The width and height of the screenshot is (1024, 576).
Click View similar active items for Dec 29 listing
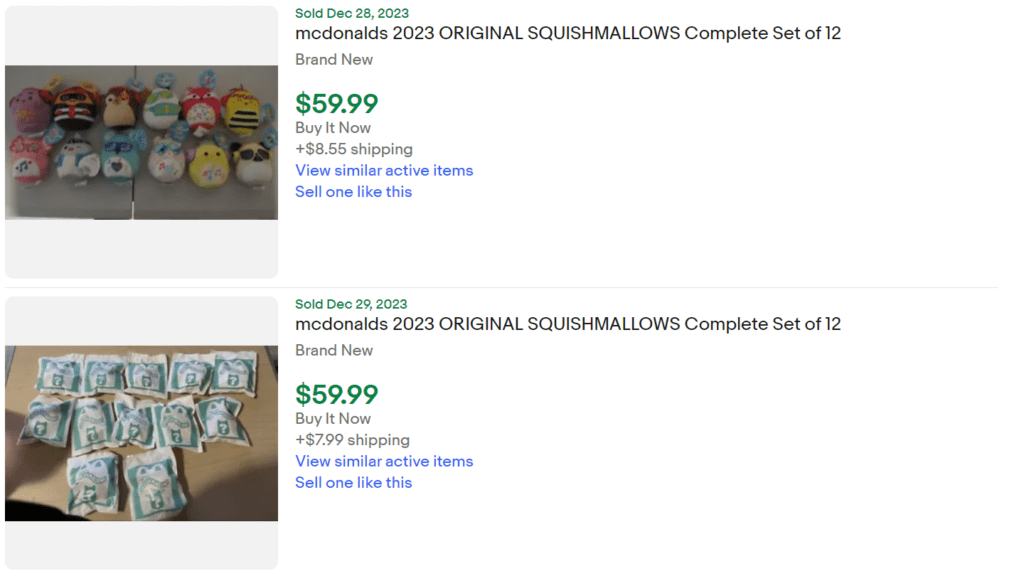click(x=384, y=461)
